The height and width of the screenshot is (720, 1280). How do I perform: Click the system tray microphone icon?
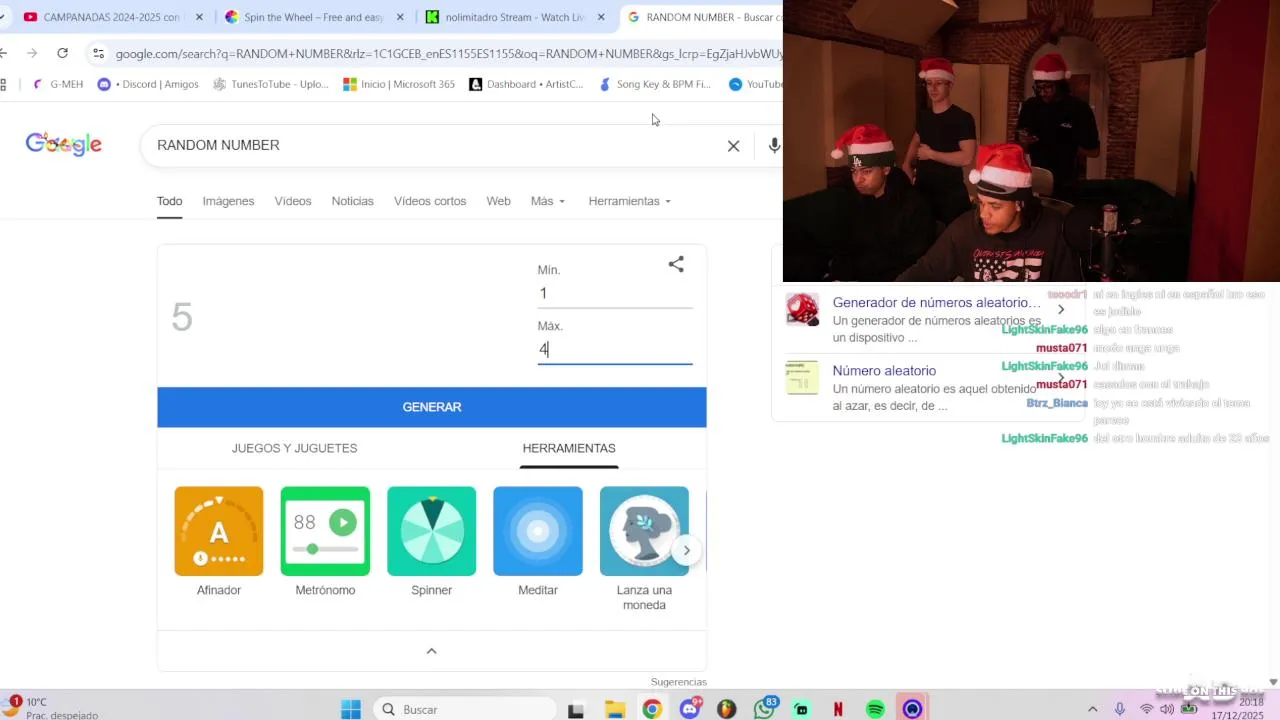(1120, 709)
